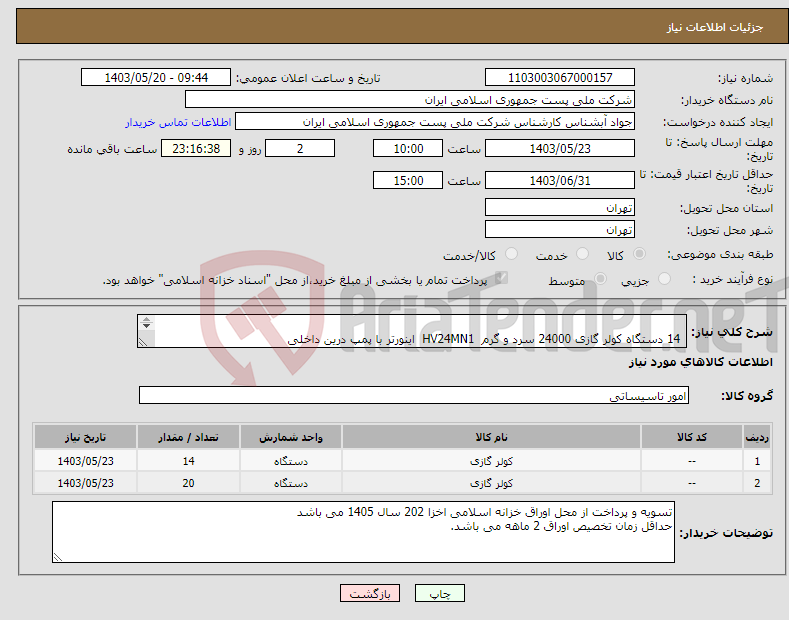
Task: Click the description box scroll up arrow
Action: (146, 320)
